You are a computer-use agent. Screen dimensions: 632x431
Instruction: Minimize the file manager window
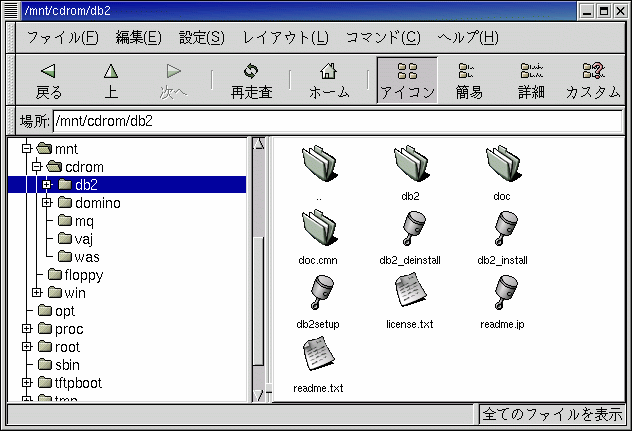[x=587, y=11]
